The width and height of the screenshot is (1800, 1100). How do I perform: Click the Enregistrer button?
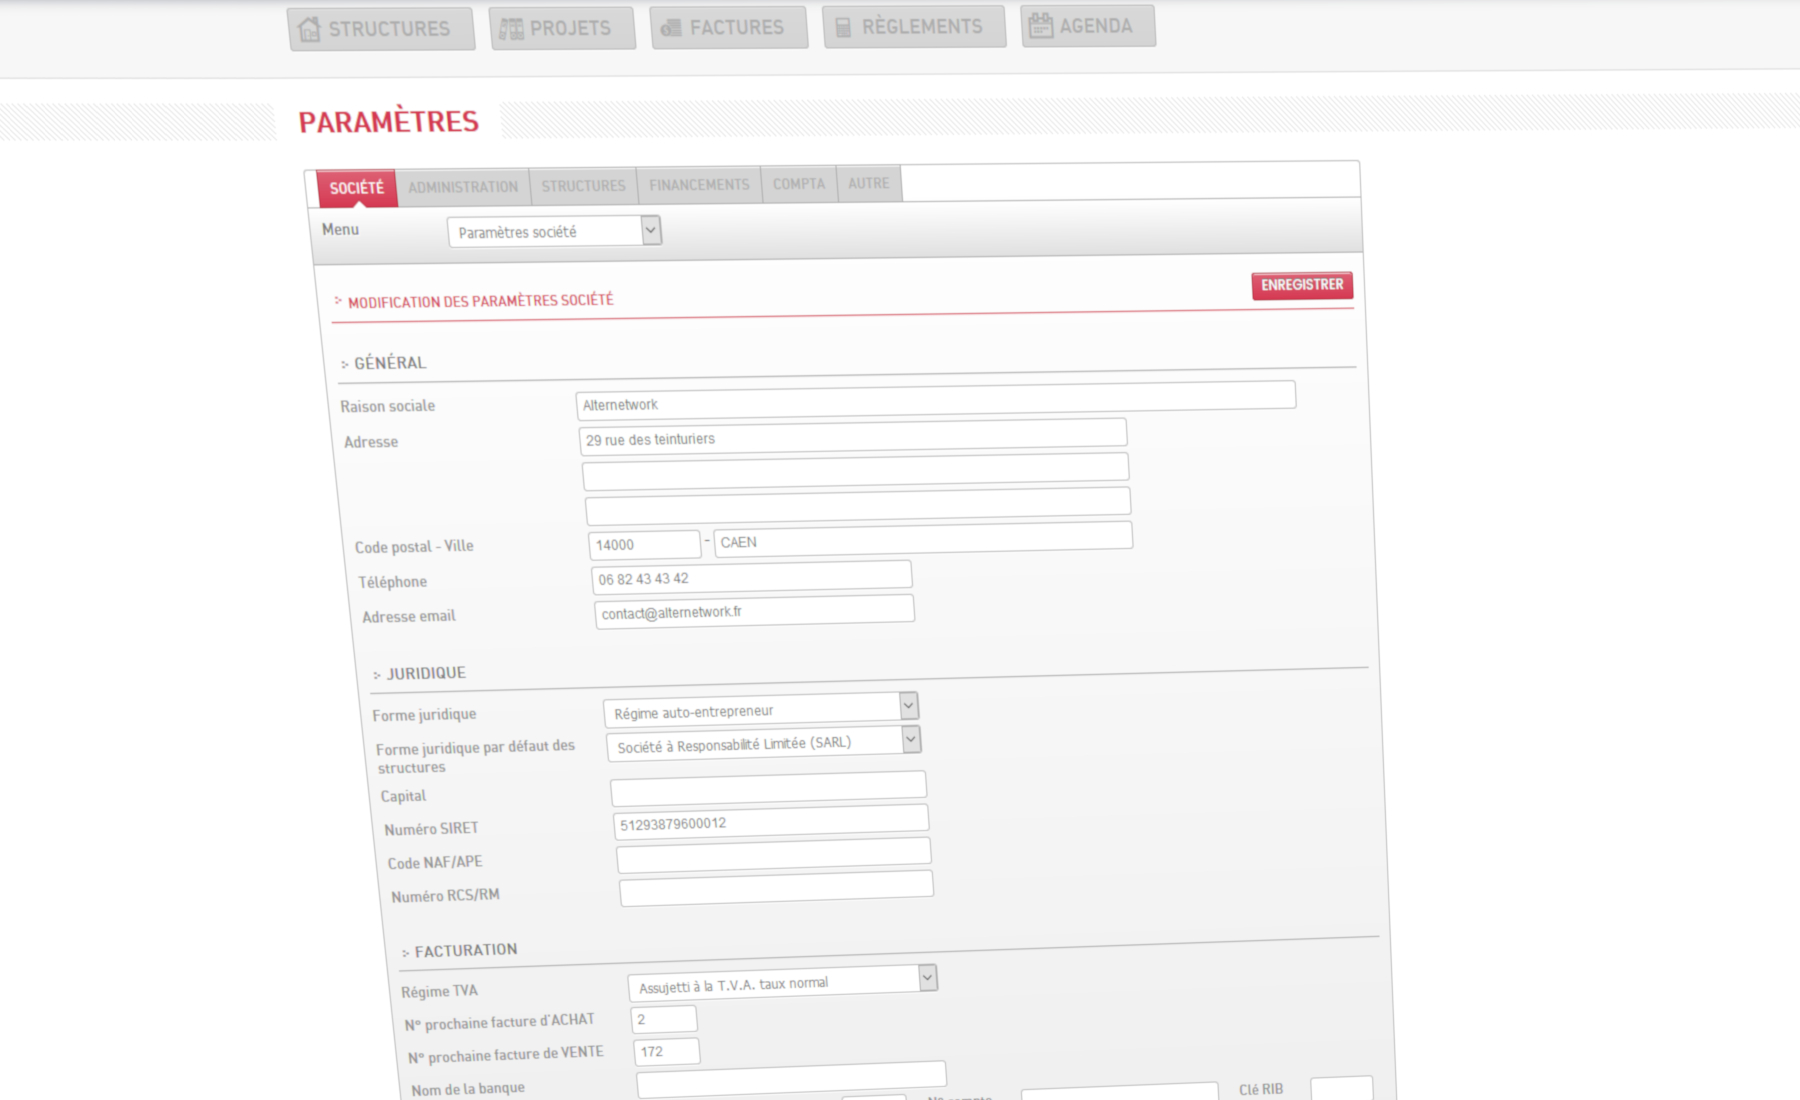pyautogui.click(x=1302, y=285)
